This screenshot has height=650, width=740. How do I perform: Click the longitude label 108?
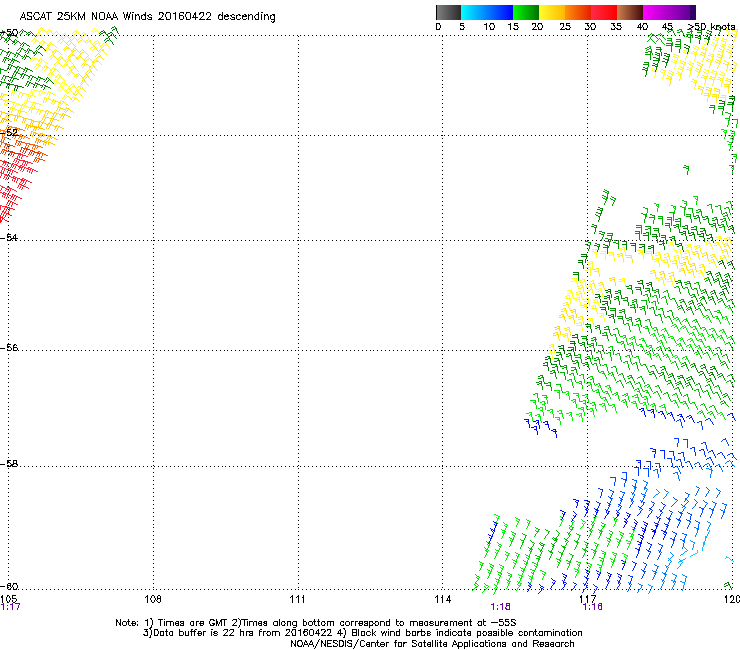(x=153, y=599)
